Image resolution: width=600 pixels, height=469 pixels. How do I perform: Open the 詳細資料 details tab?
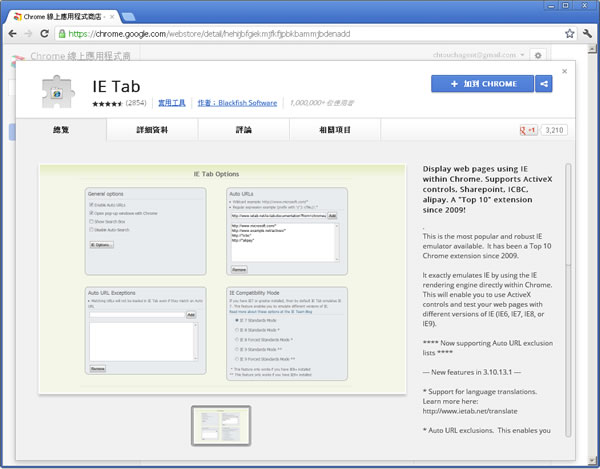[152, 130]
